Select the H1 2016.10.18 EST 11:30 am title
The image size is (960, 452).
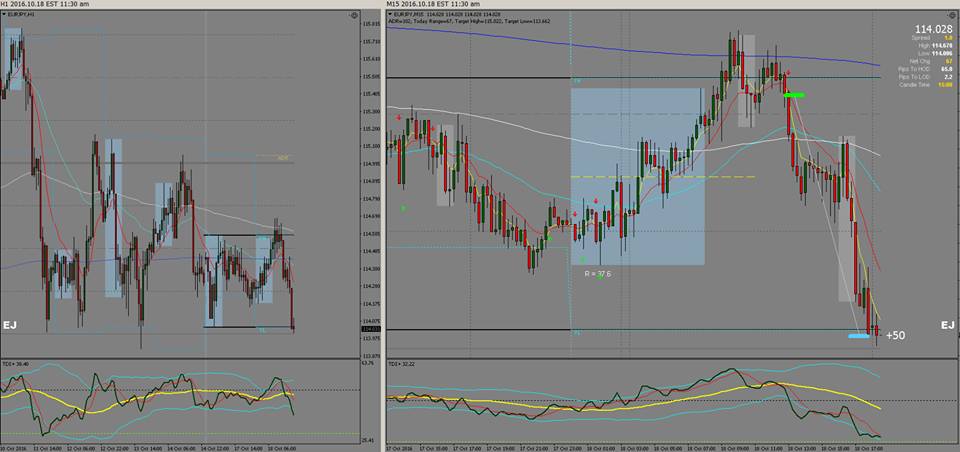tap(44, 4)
